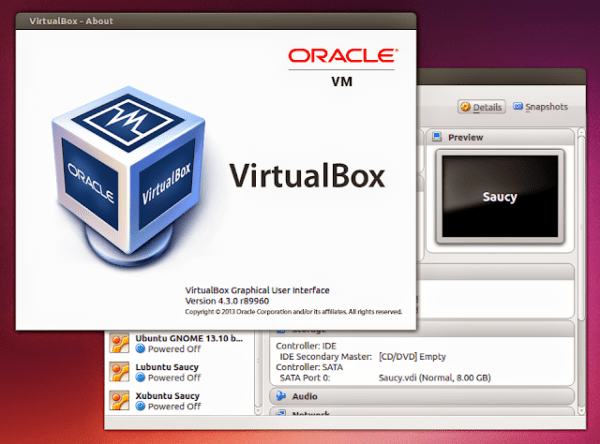Click the Snapshots camera icon
The height and width of the screenshot is (444, 600).
pos(518,106)
